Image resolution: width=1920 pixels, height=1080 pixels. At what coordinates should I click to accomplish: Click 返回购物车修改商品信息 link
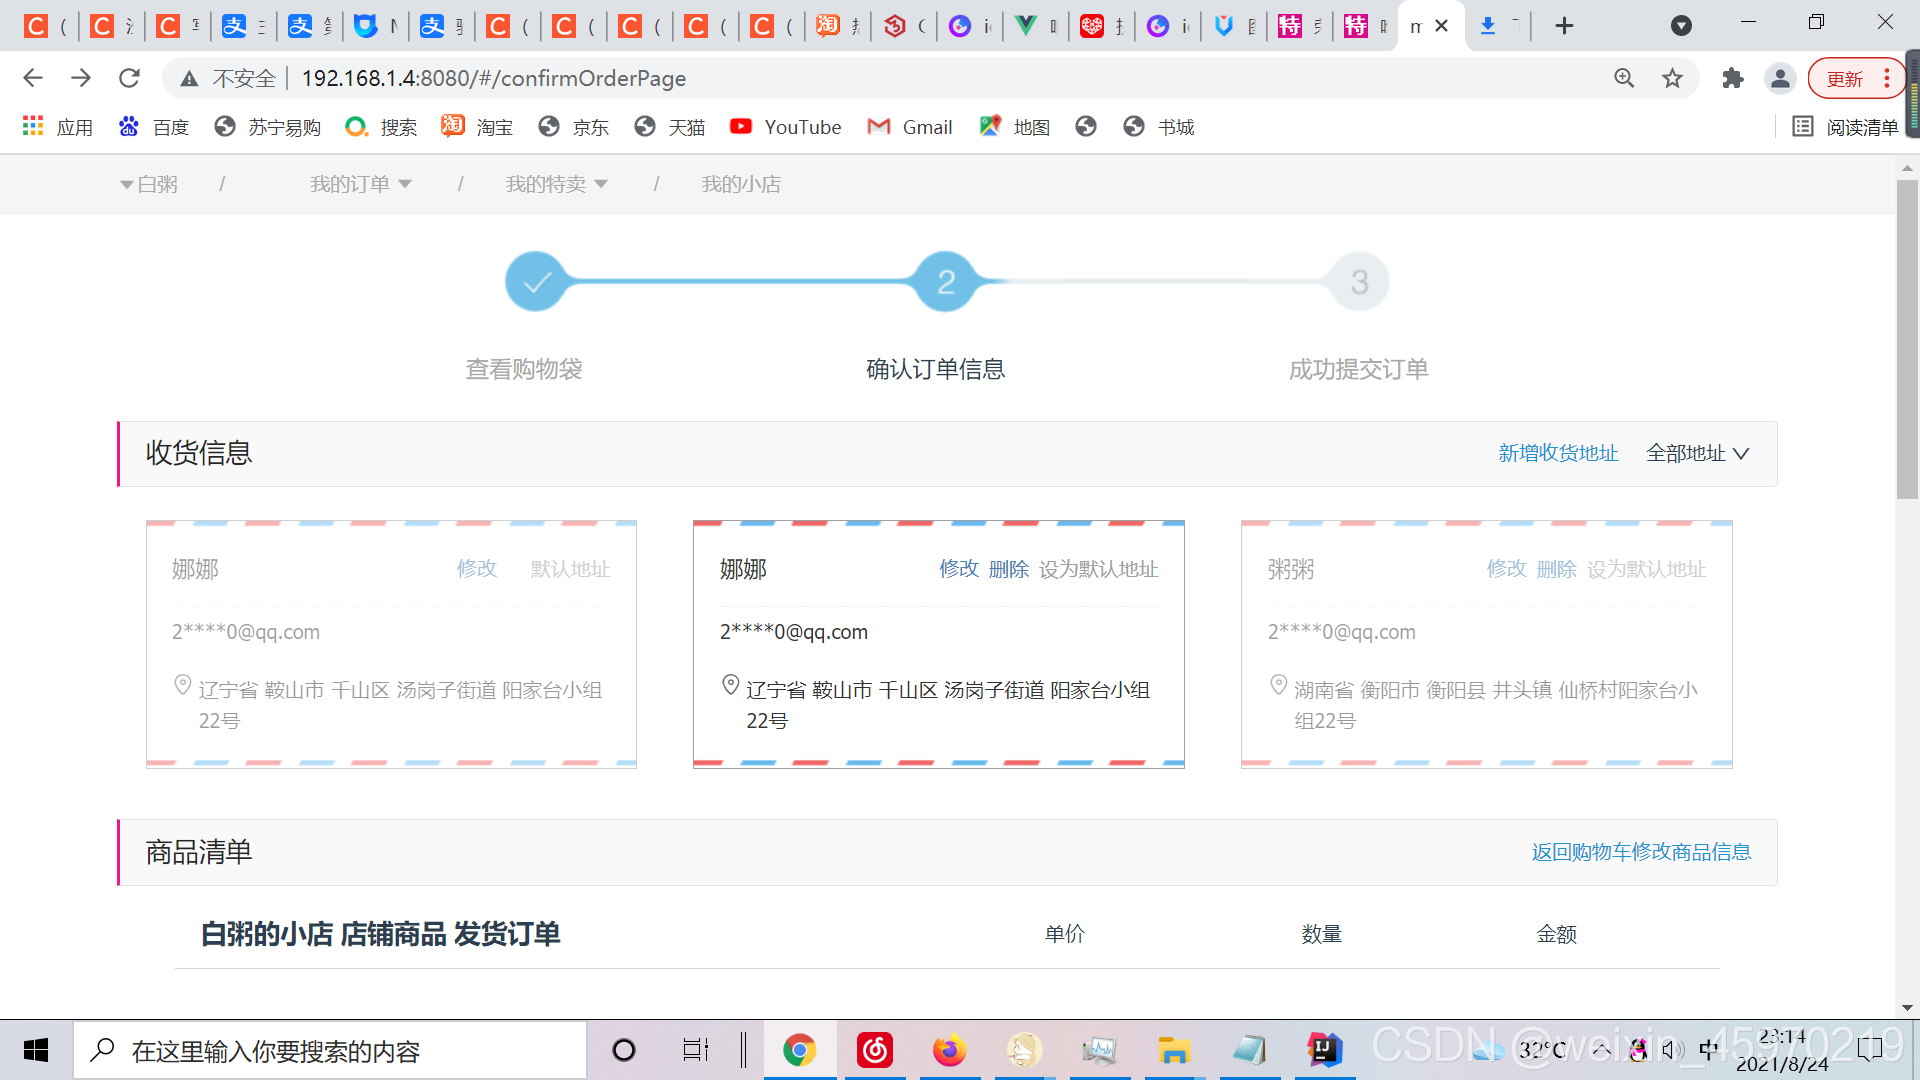[1640, 852]
